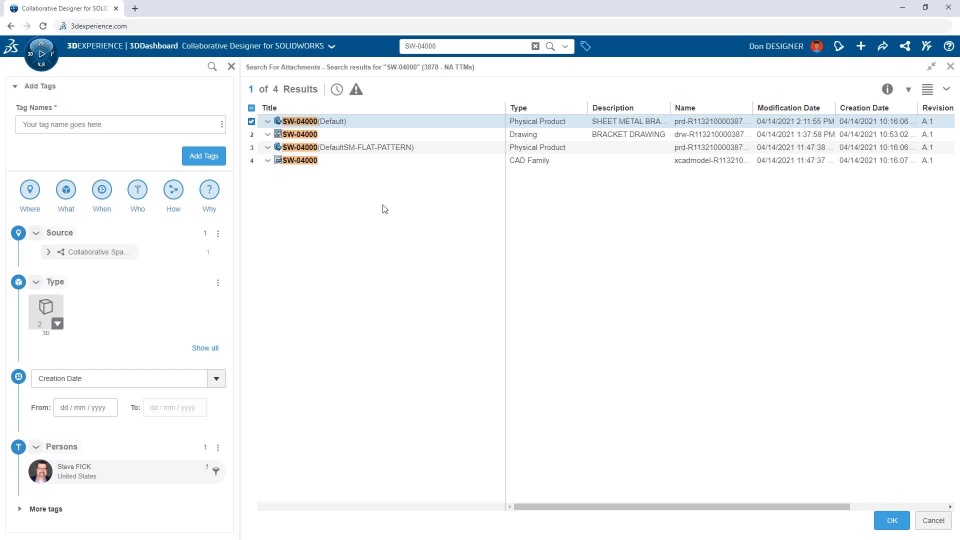Viewport: 960px width, 540px height.
Task: Click the Add Tags button
Action: coord(204,156)
